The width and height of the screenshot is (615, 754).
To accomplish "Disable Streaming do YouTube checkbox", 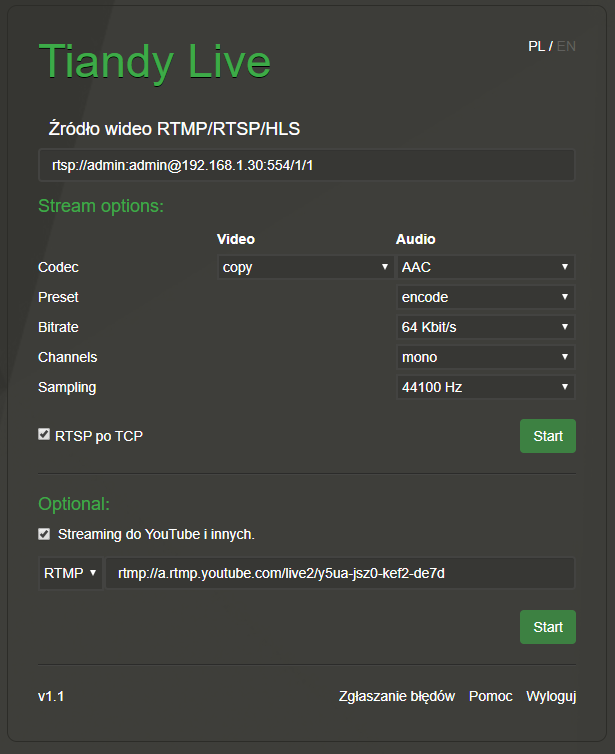I will pos(44,534).
